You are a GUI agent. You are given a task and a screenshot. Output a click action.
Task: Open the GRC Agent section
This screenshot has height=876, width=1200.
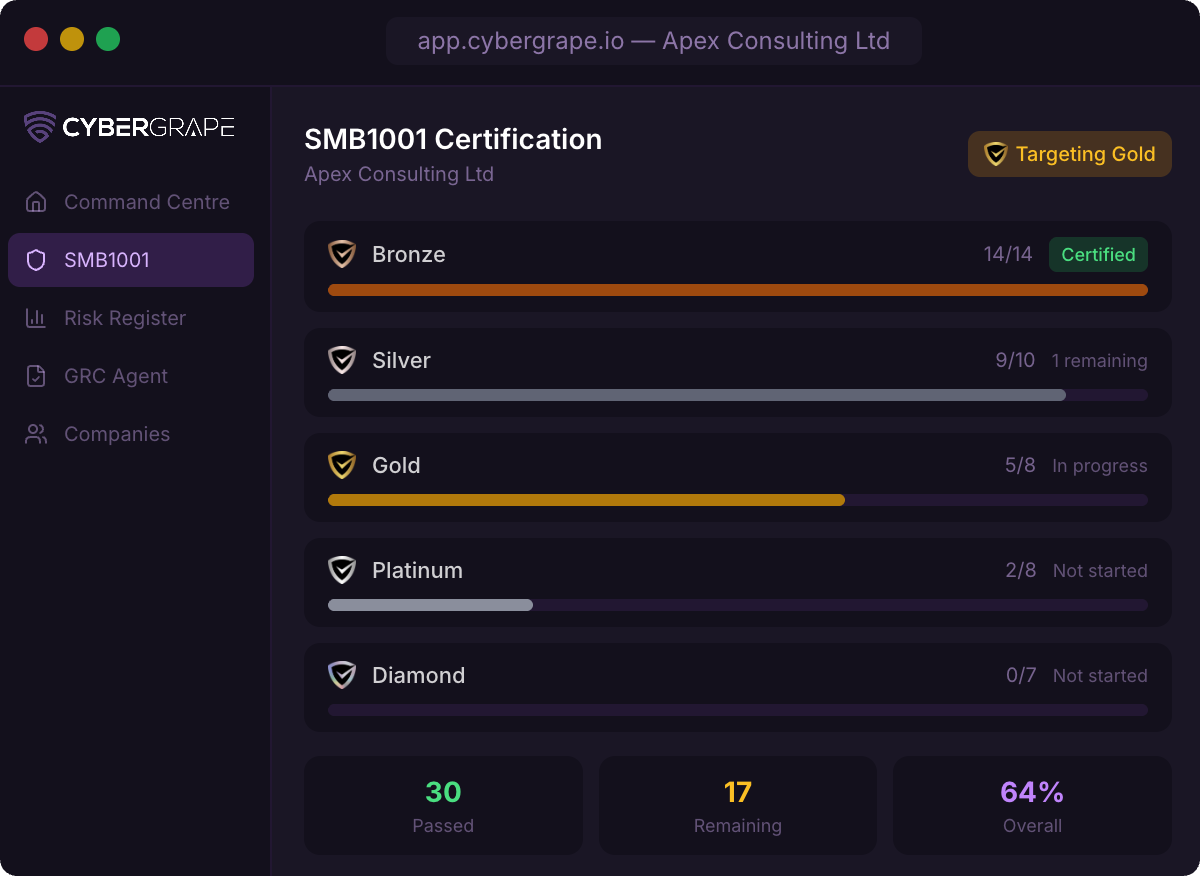click(x=116, y=376)
